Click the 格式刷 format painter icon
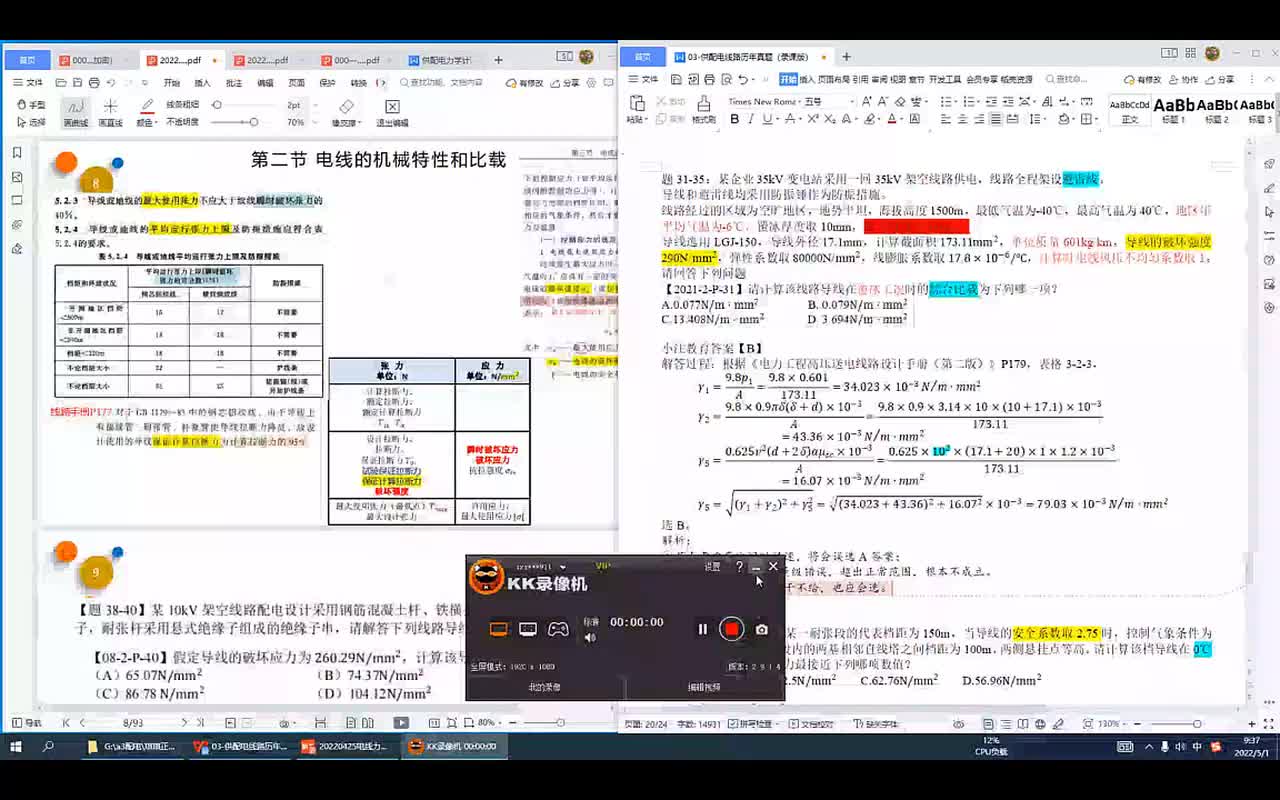Image resolution: width=1280 pixels, height=800 pixels. [x=703, y=108]
